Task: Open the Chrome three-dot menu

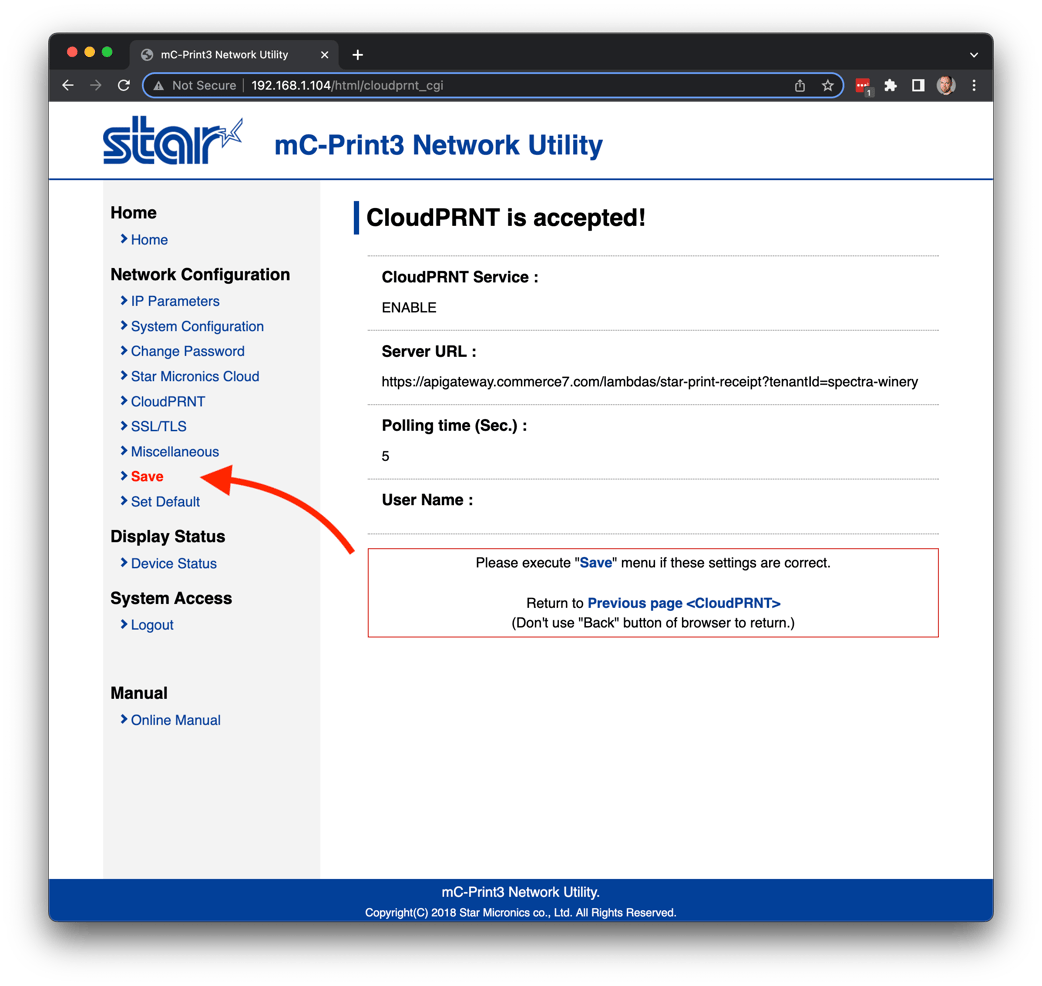Action: [x=974, y=86]
